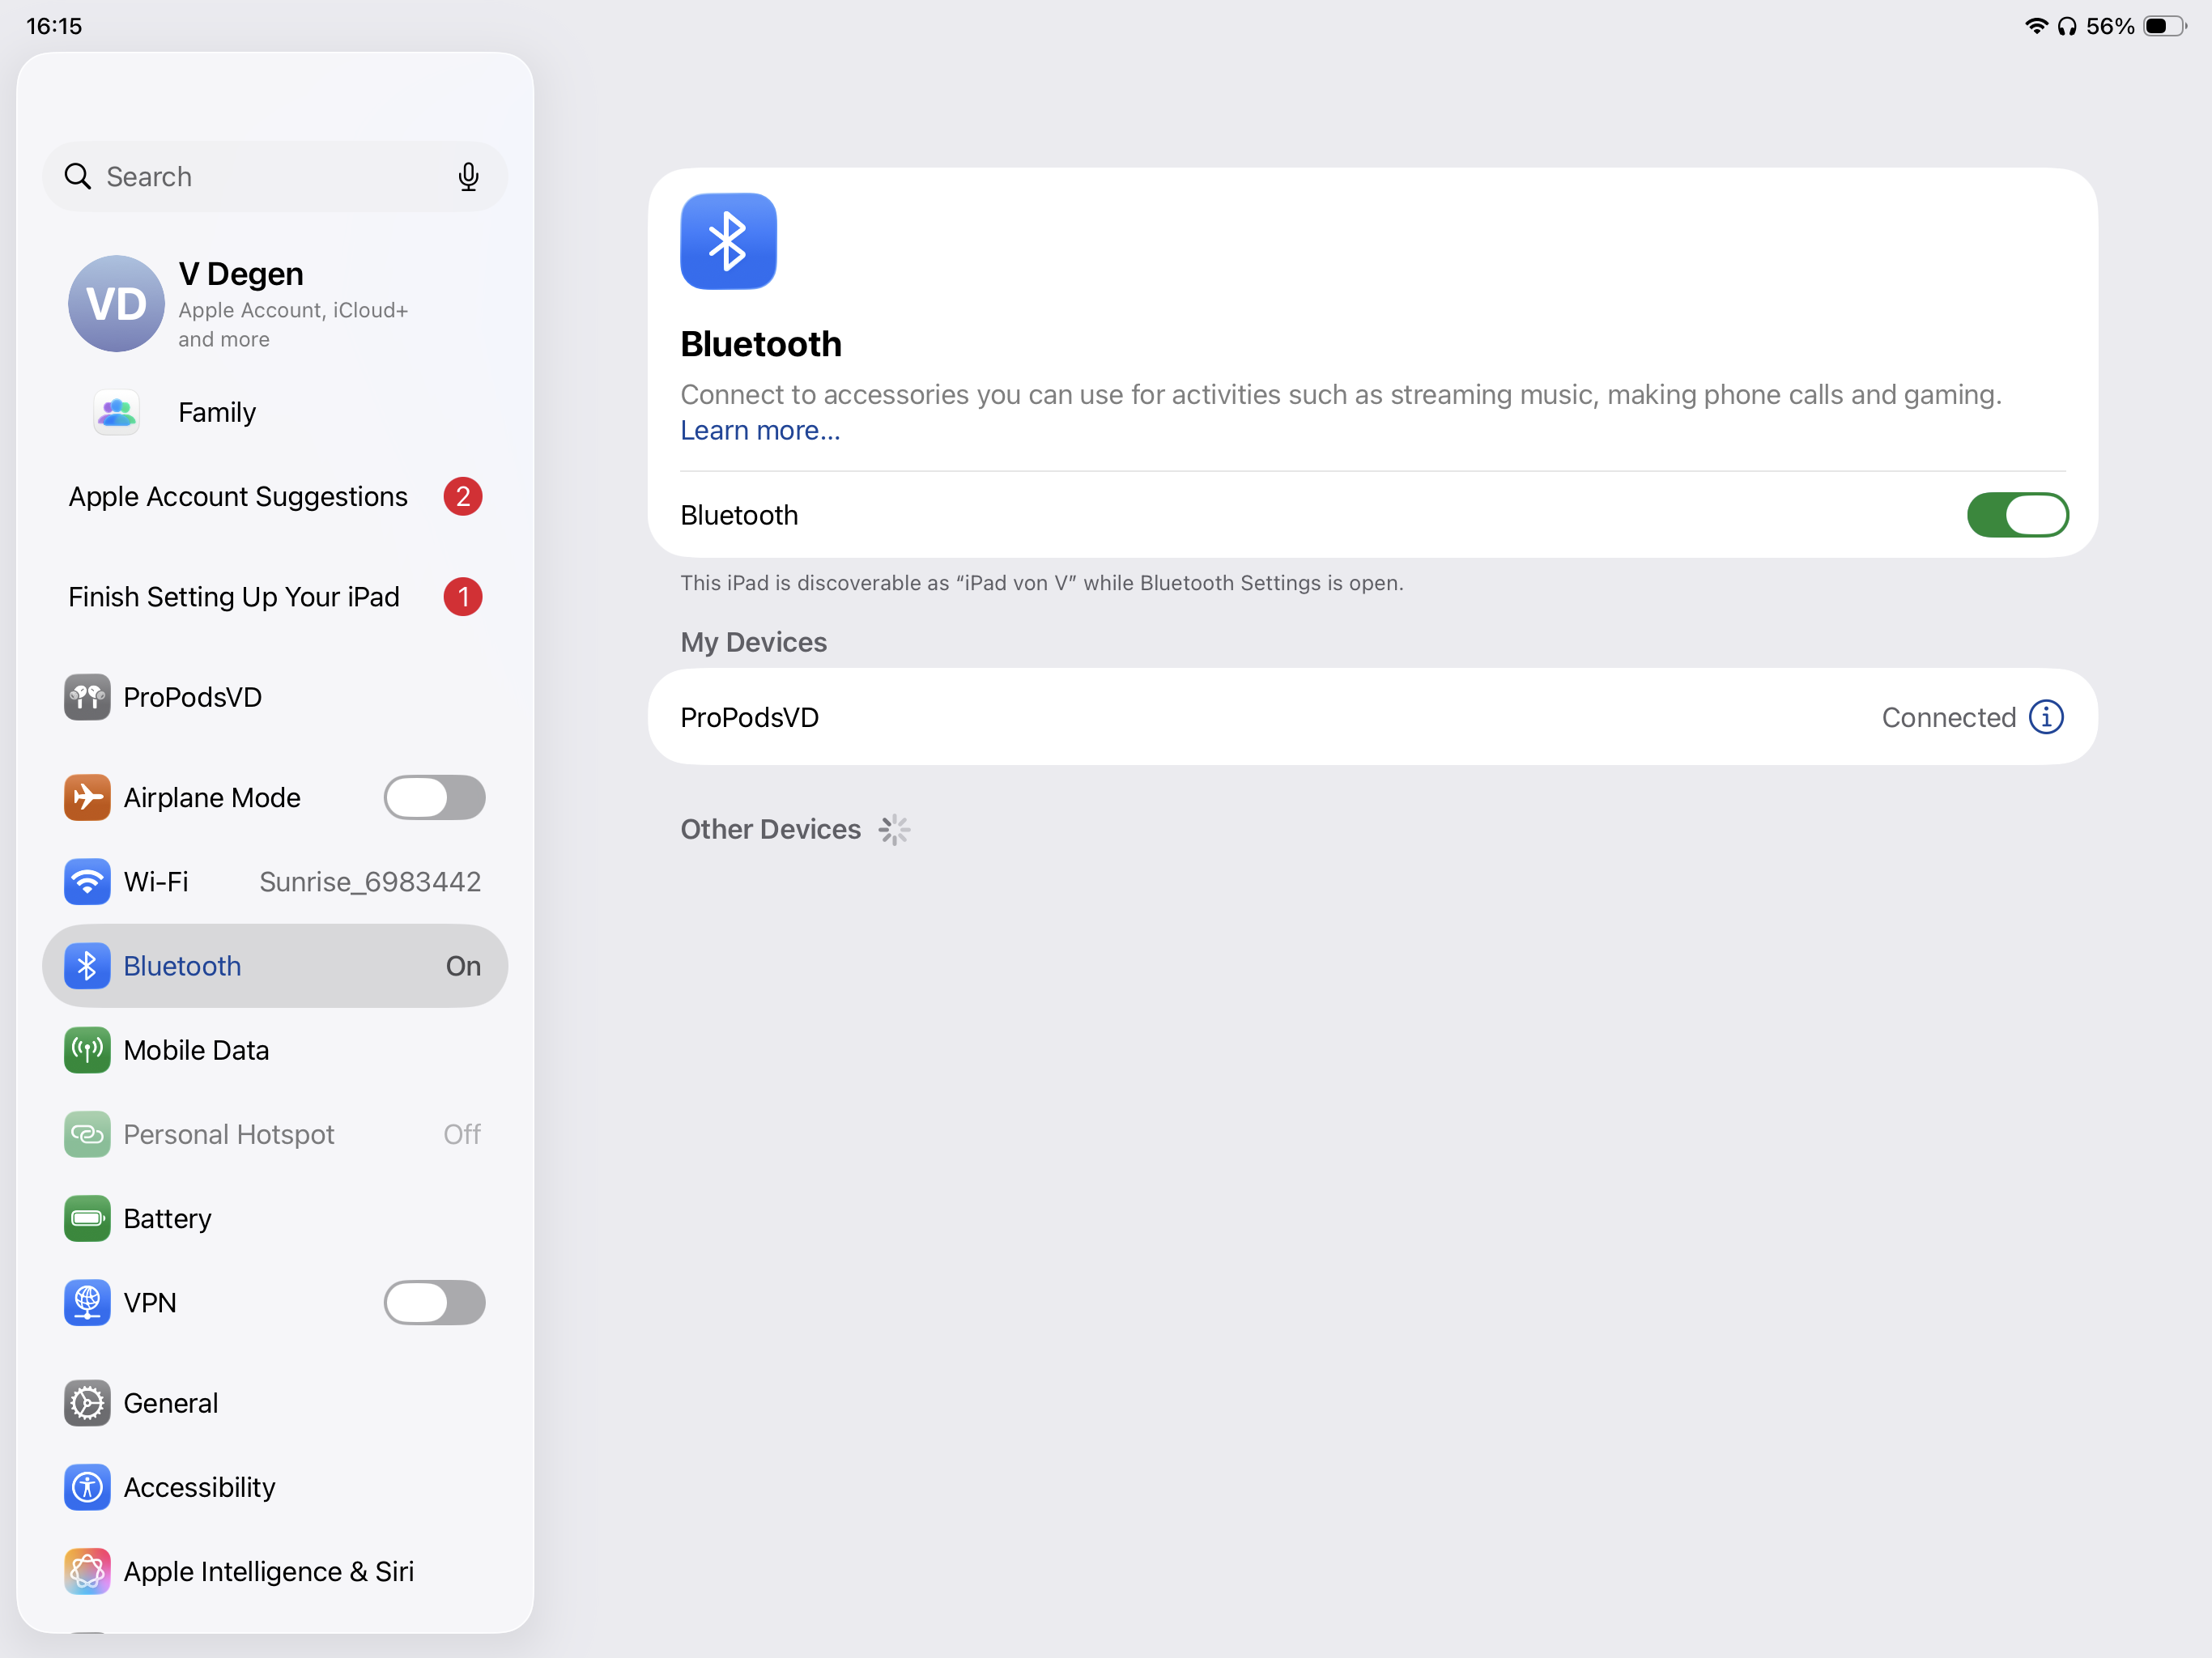2212x1658 pixels.
Task: Tap the Personal Hotspot link icon
Action: (x=87, y=1134)
